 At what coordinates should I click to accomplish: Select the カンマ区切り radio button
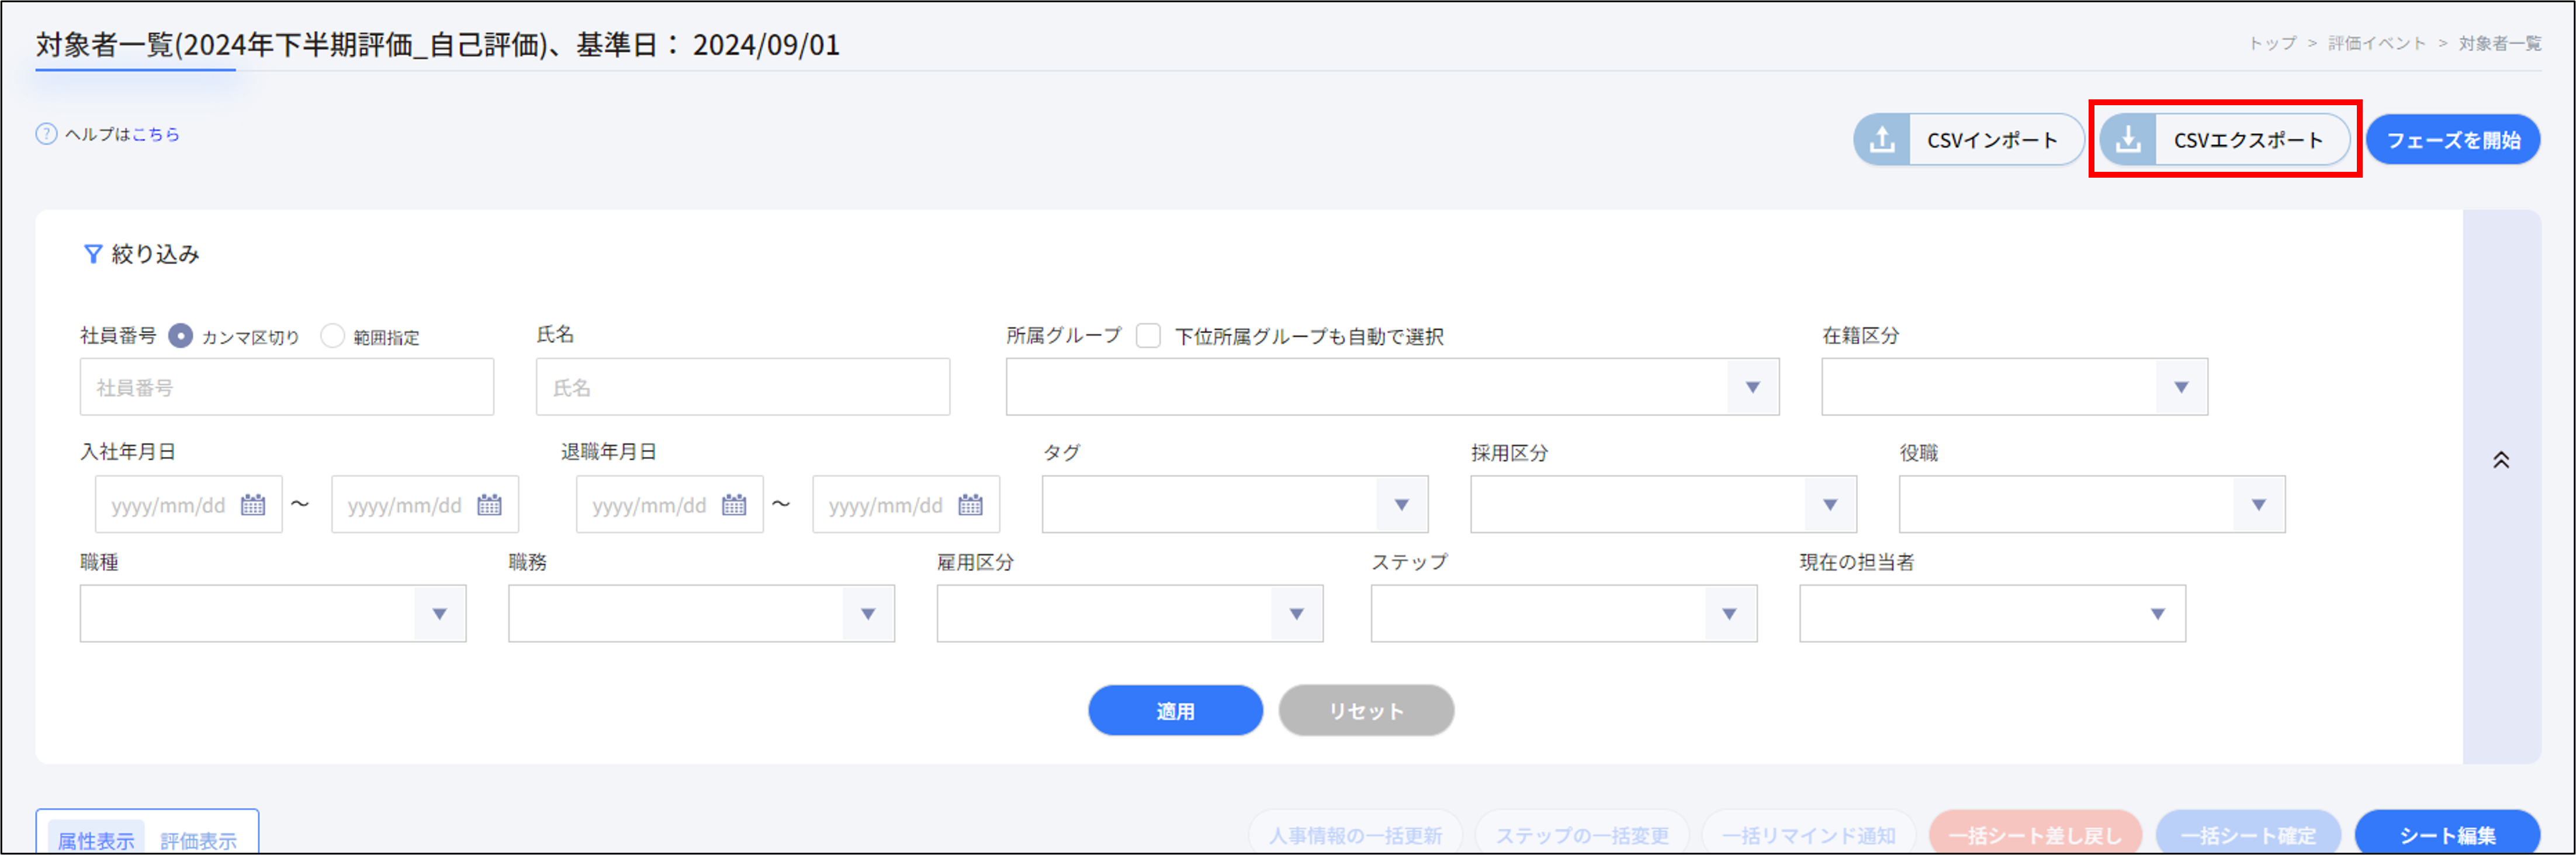181,337
